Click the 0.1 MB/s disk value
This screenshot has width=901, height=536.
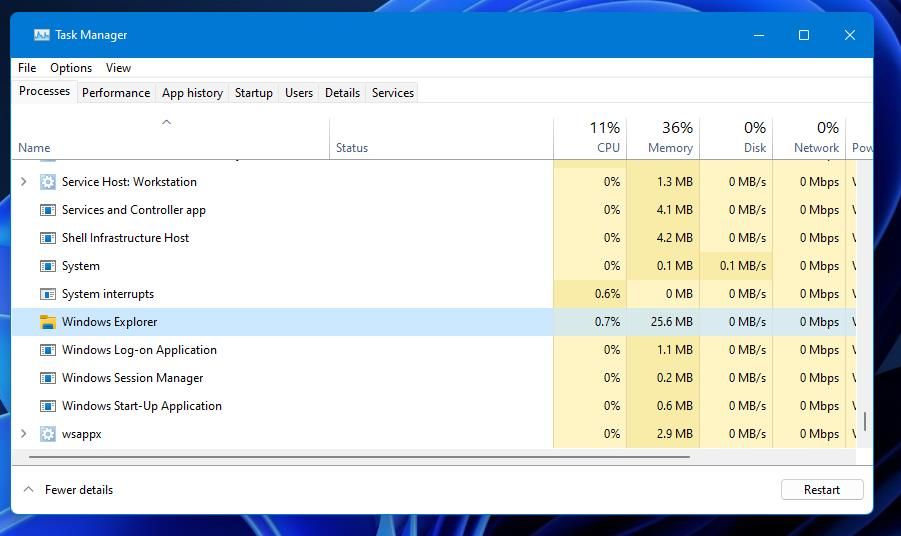(x=742, y=266)
